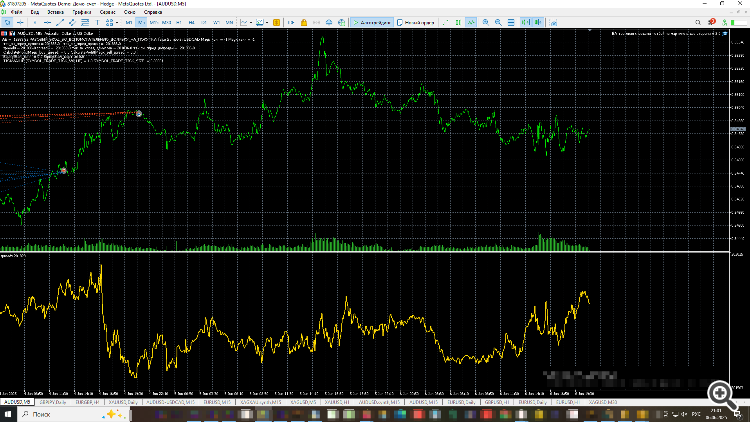Viewport: 750px width, 422px height.
Task: Open the Windows Start button
Action: point(8,414)
